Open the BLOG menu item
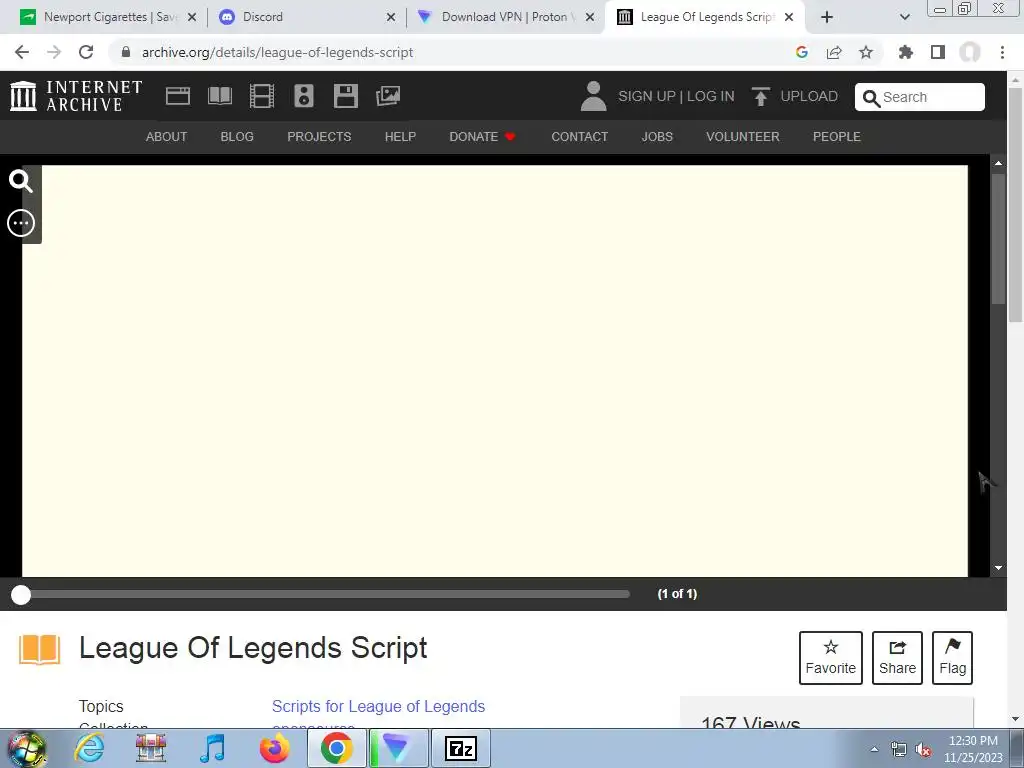Screen dimensions: 1024x768 pyautogui.click(x=237, y=136)
